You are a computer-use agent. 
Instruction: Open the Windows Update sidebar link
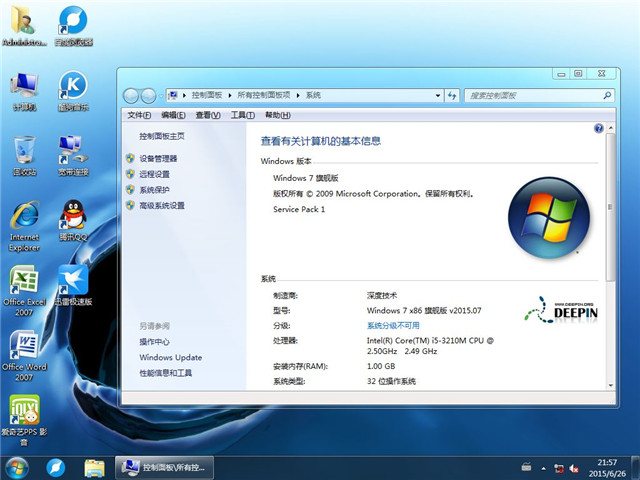171,357
